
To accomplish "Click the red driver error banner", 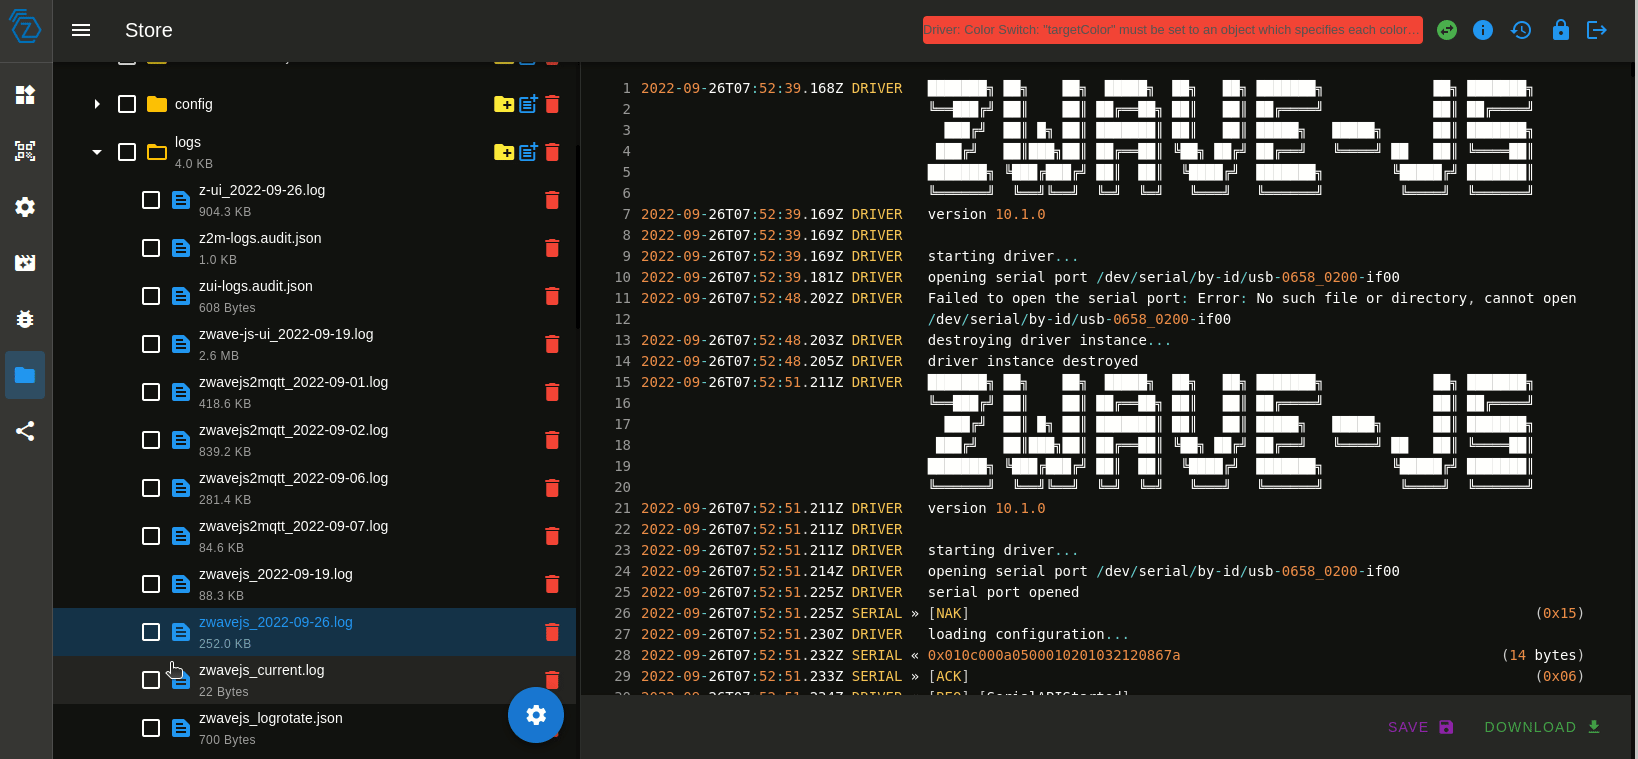I will (1172, 30).
